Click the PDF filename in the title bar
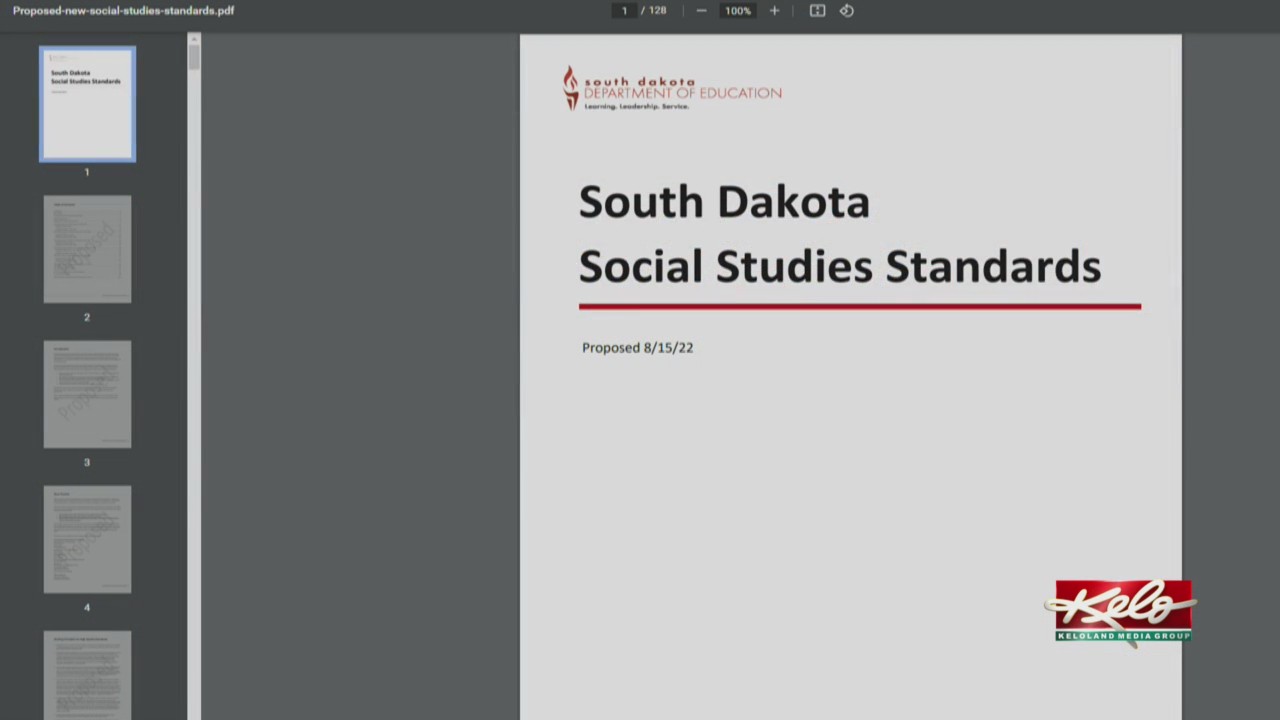This screenshot has width=1280, height=720. (123, 10)
